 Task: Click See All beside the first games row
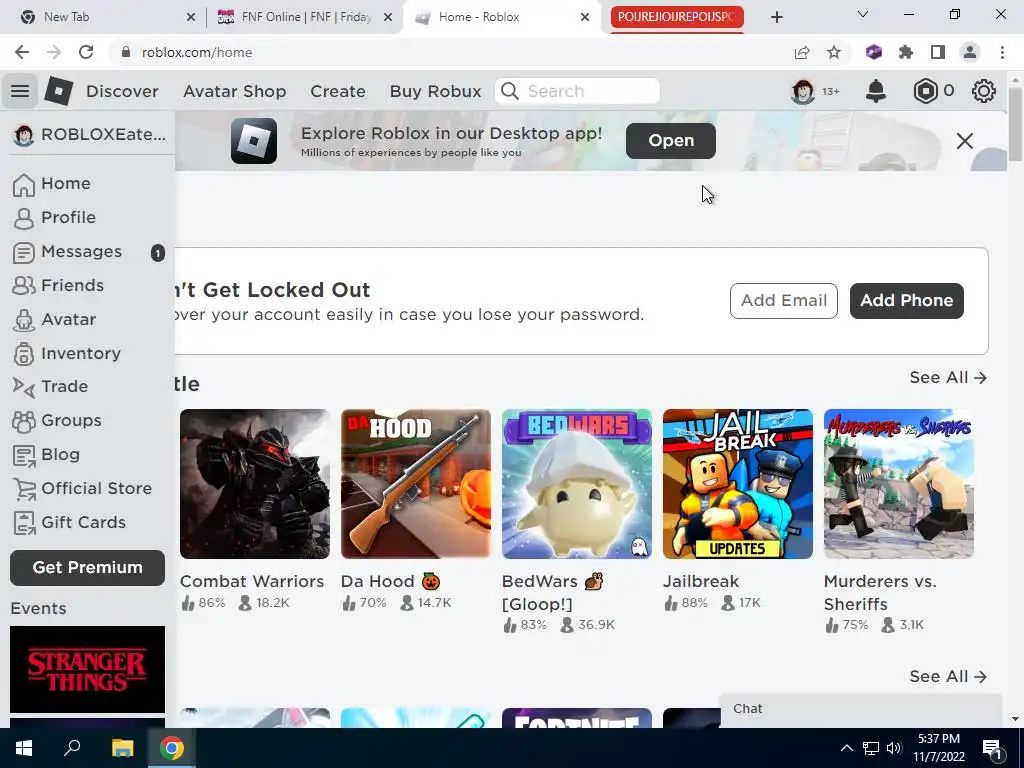[948, 377]
